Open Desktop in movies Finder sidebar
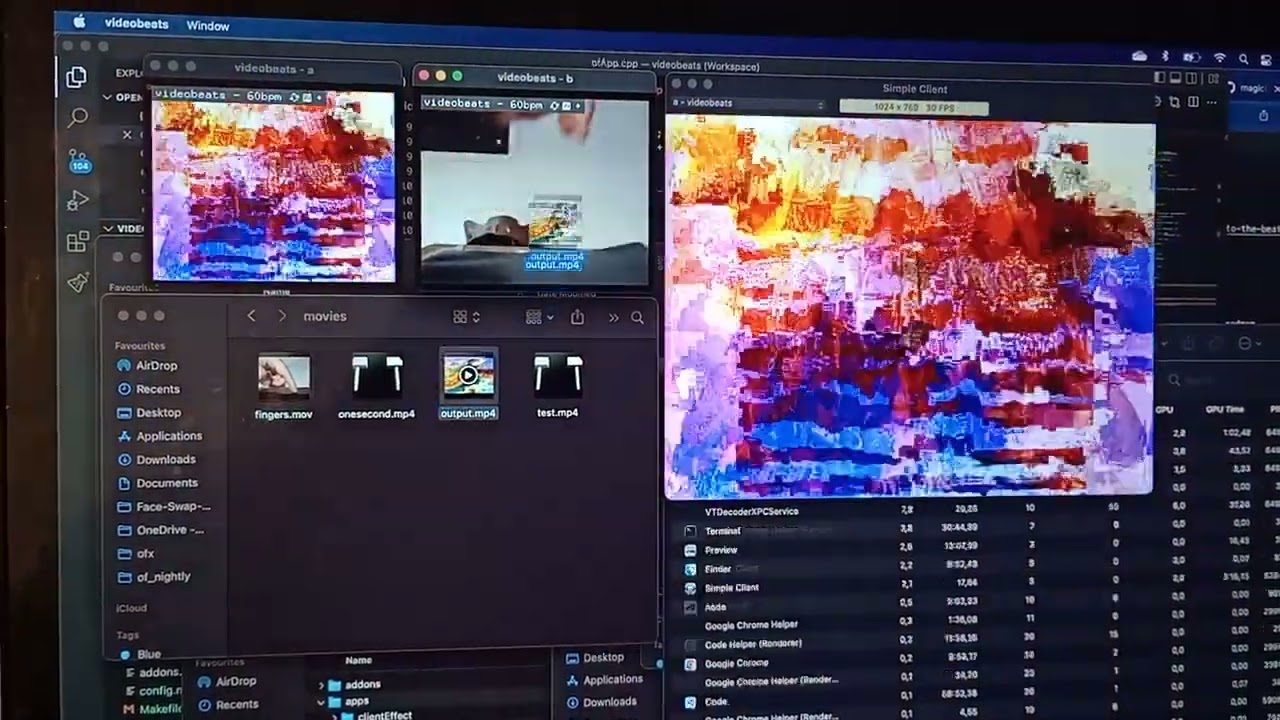 [x=149, y=412]
